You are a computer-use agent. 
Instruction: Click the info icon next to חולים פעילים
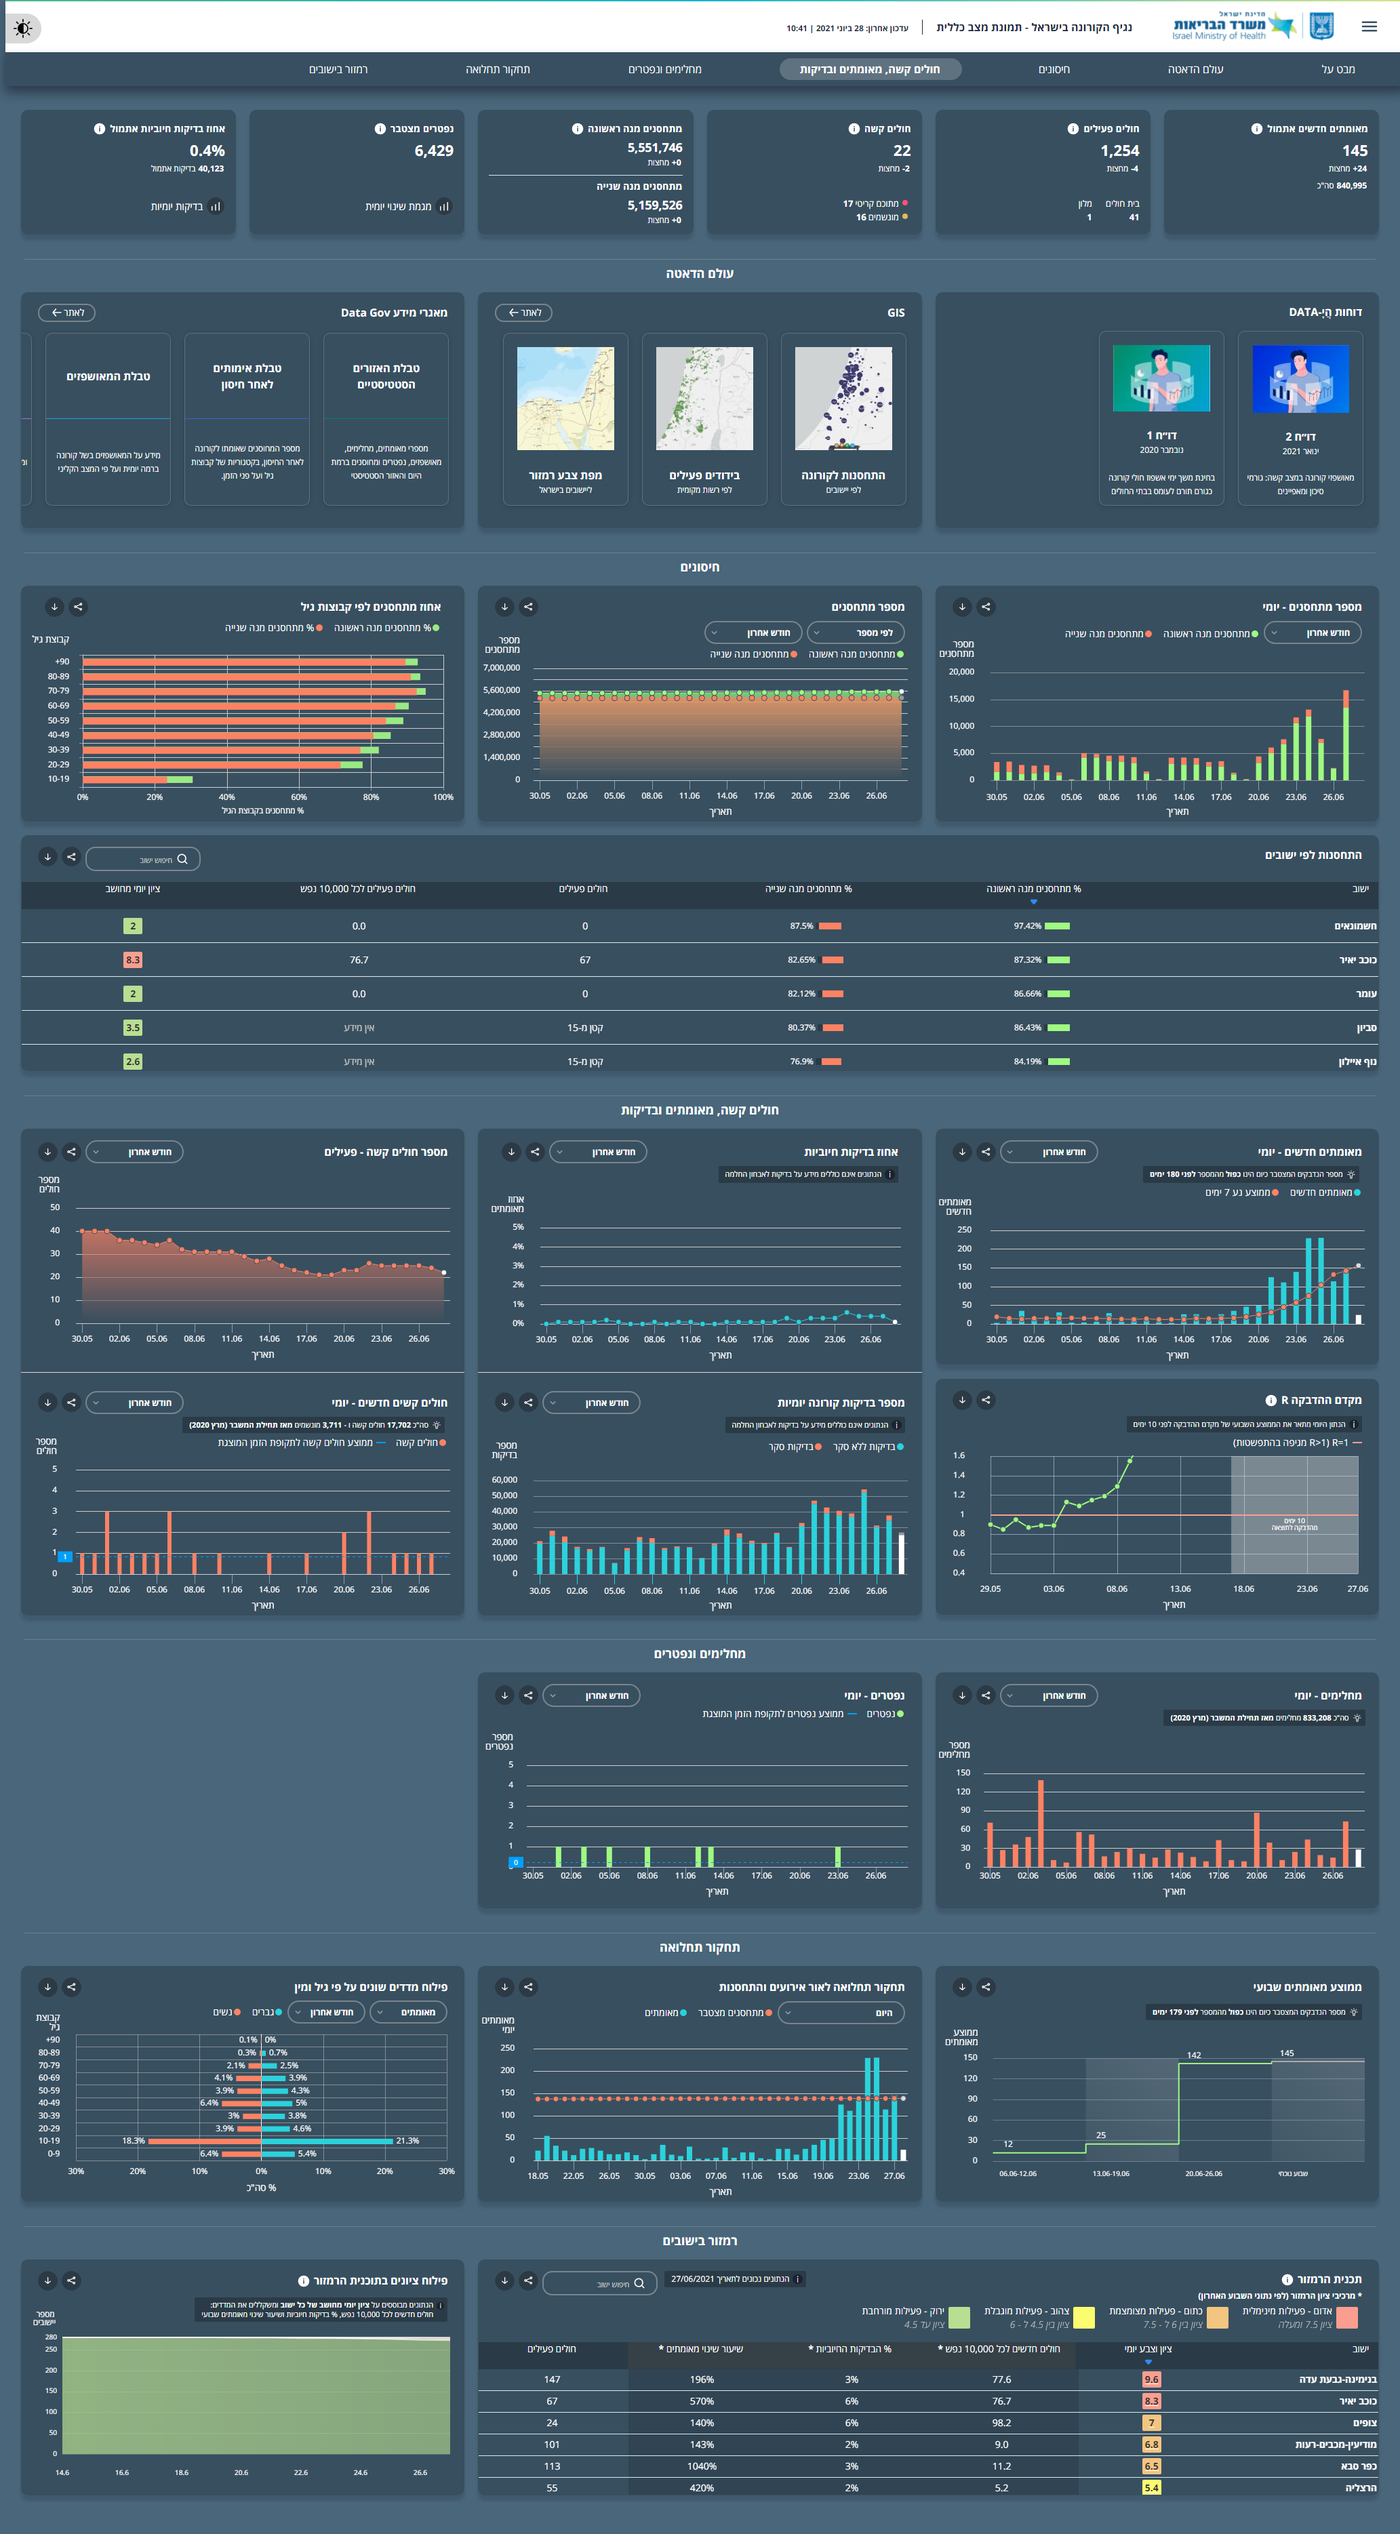1073,129
